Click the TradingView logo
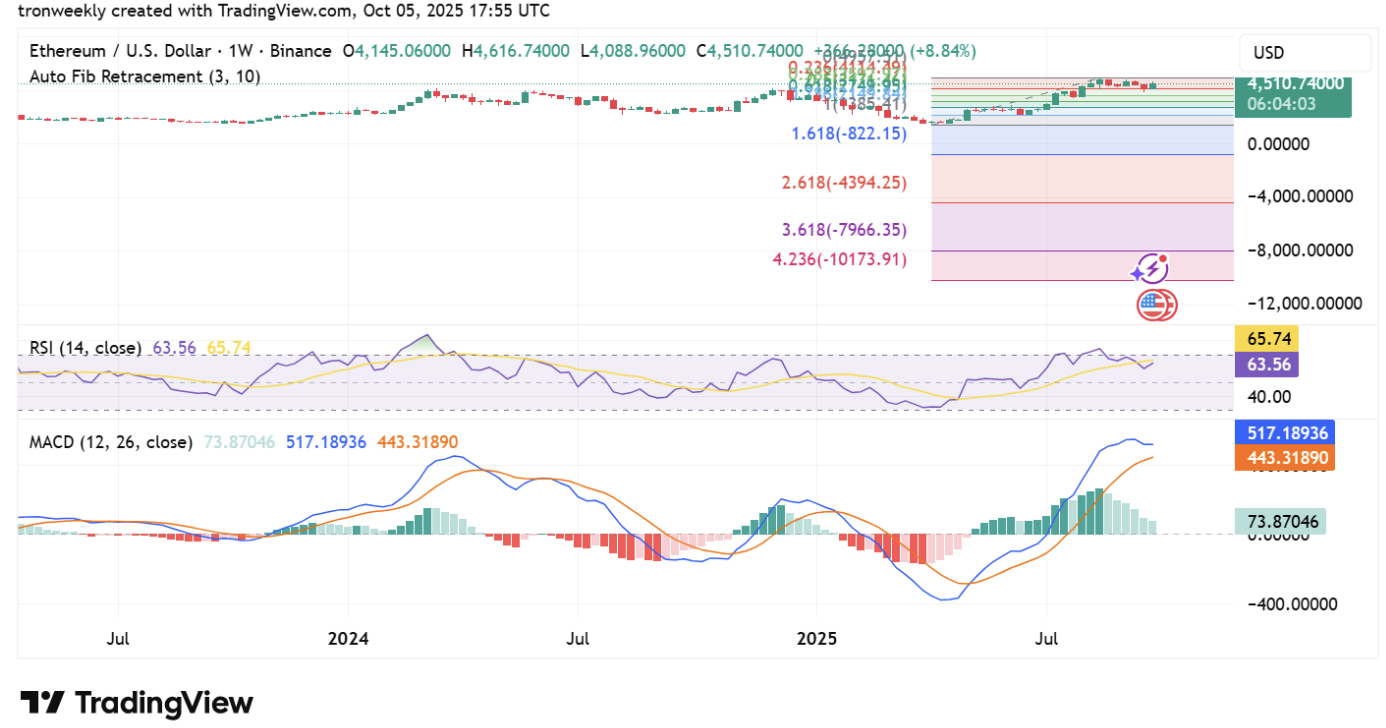Viewport: 1386px width, 728px height. pyautogui.click(x=137, y=702)
